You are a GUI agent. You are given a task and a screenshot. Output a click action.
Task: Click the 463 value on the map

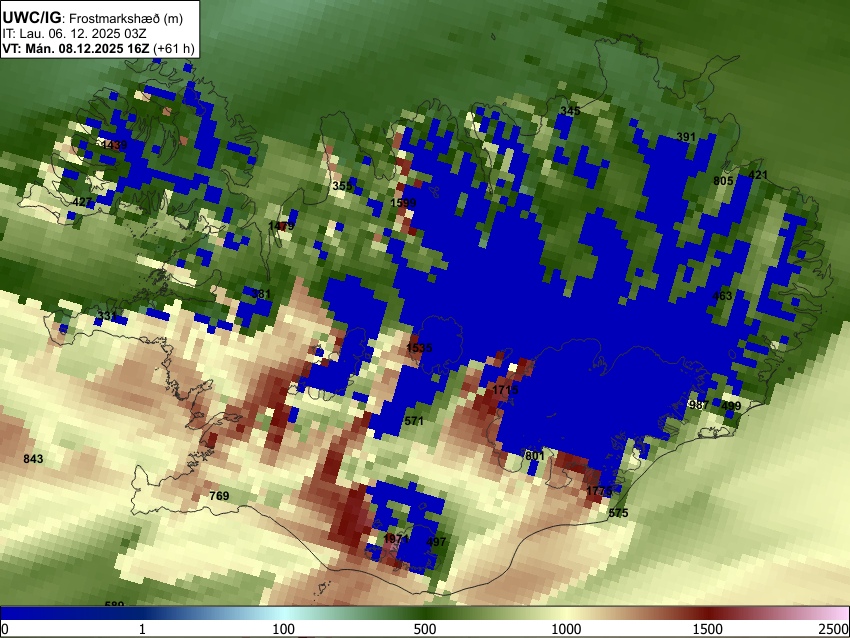(x=722, y=295)
